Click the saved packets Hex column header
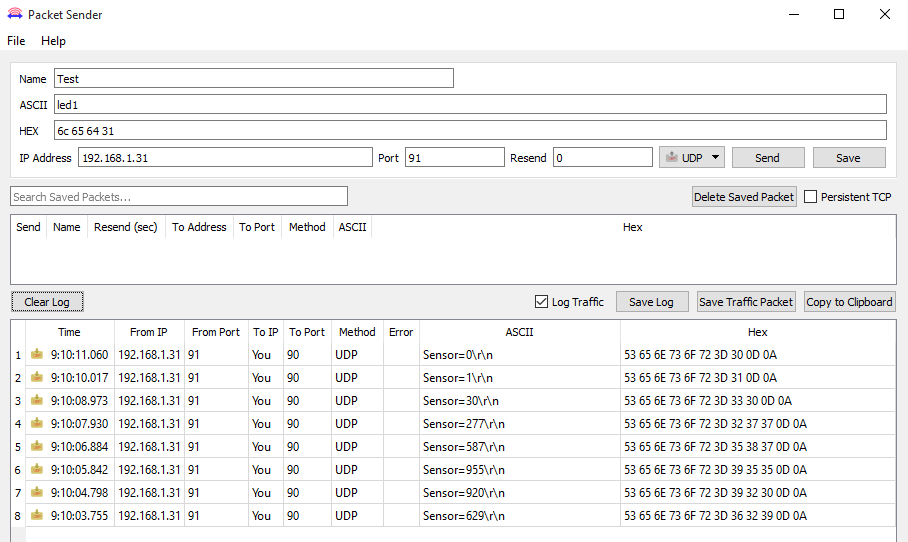Image resolution: width=908 pixels, height=542 pixels. pos(633,227)
